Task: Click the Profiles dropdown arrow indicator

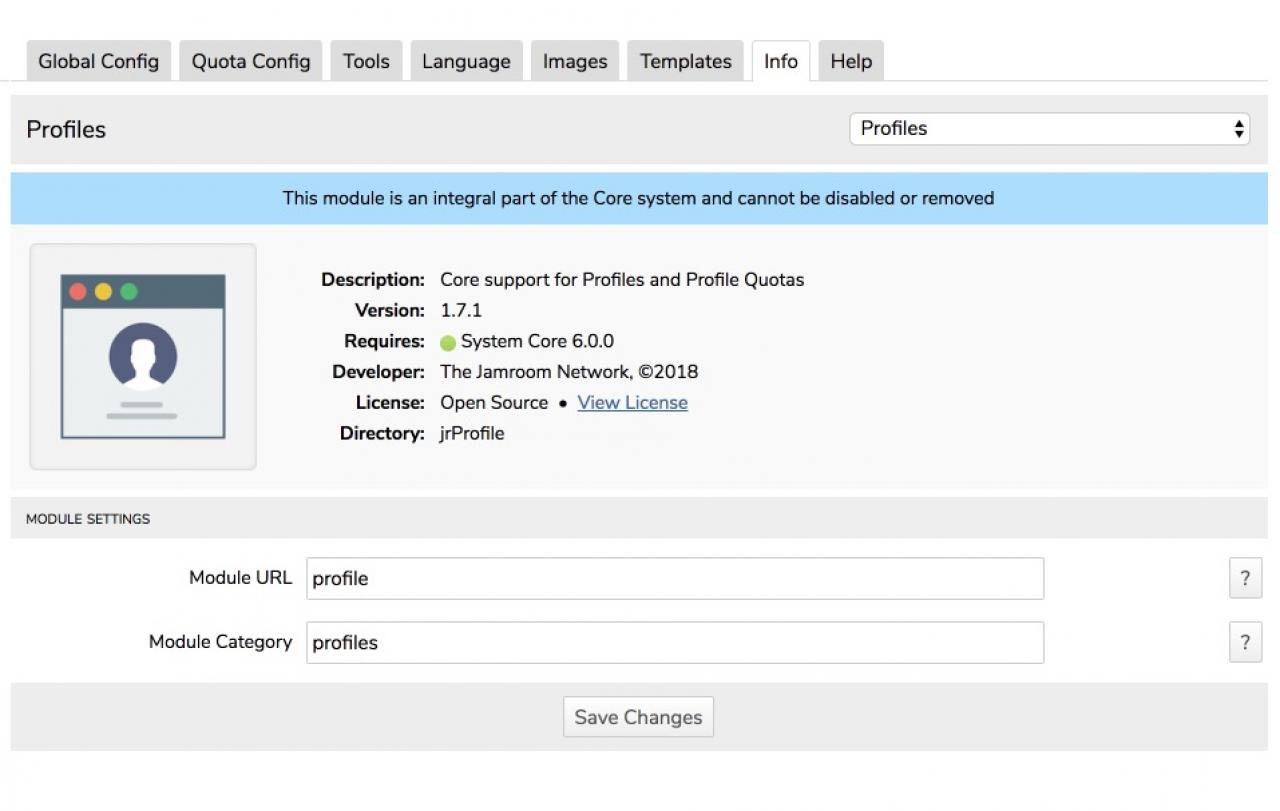Action: click(1239, 129)
